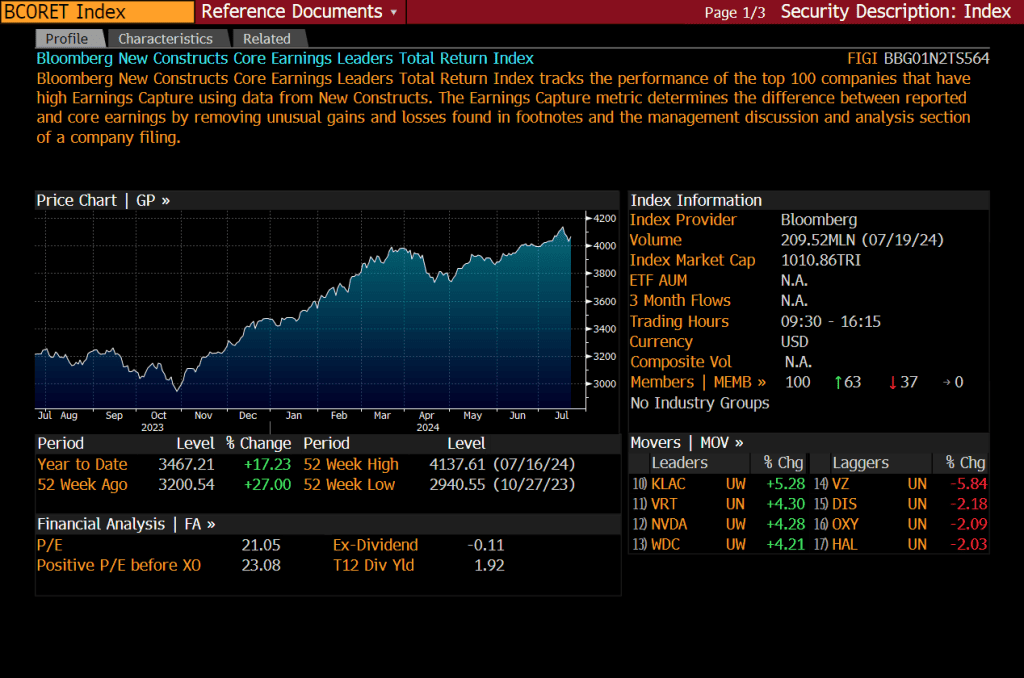
Task: Select lagger DIS row
Action: coord(901,504)
